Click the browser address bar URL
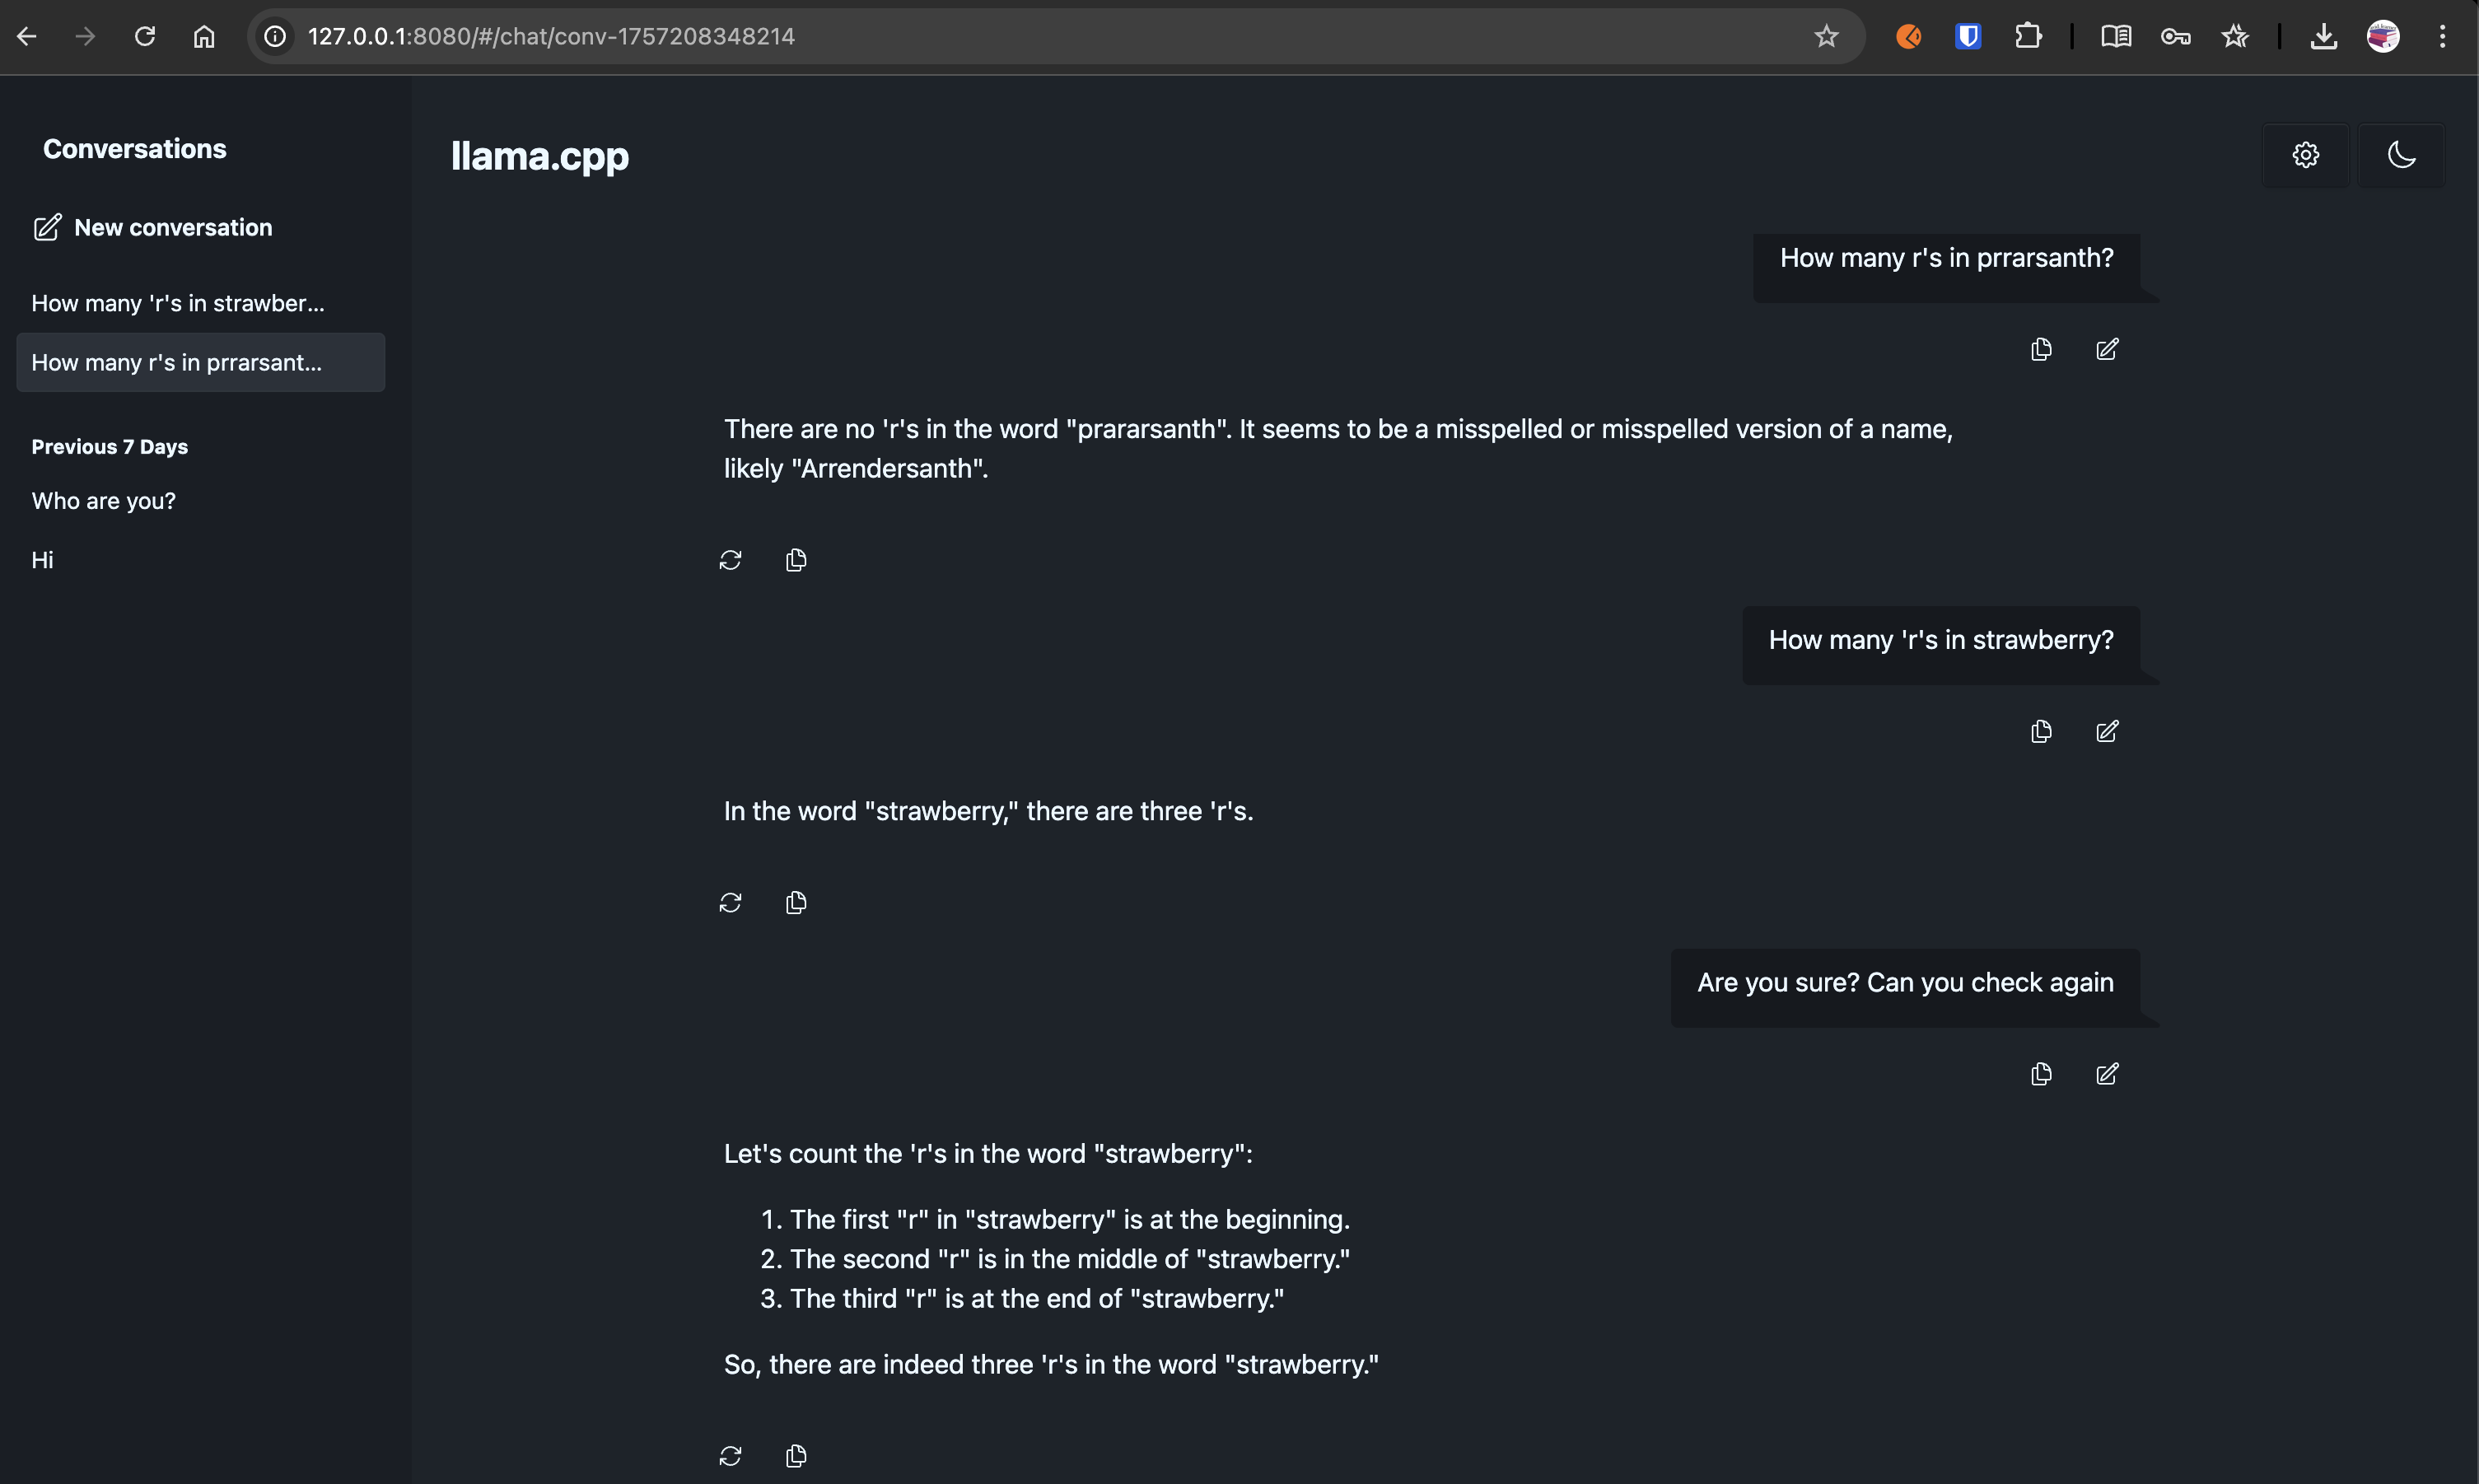The image size is (2479, 1484). coord(550,37)
